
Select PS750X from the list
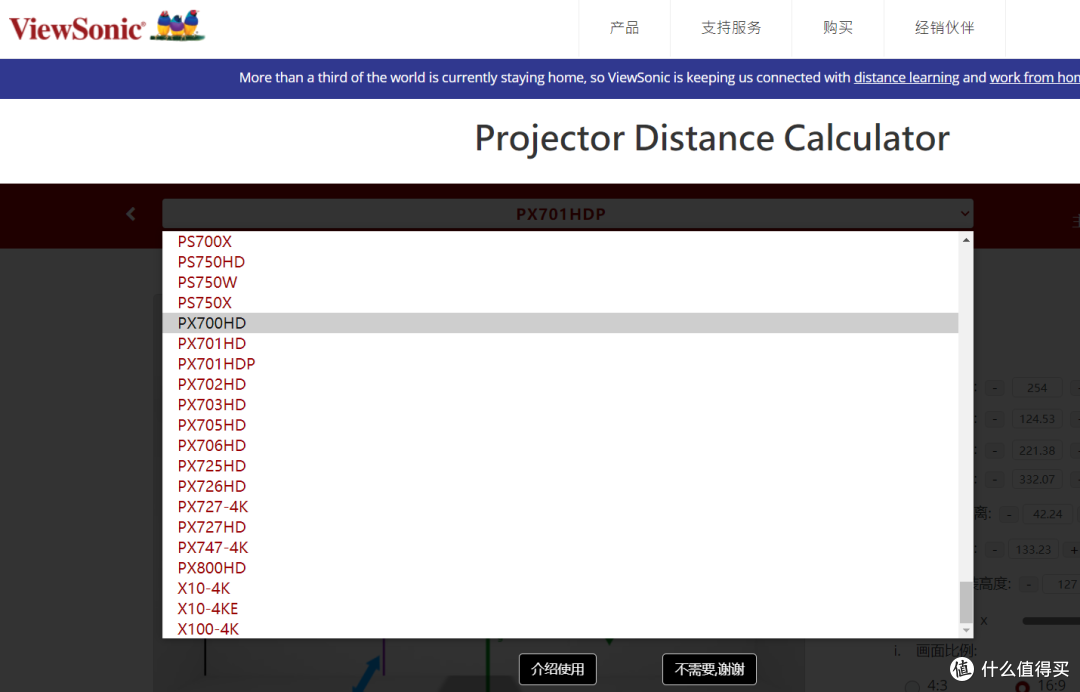click(560, 303)
